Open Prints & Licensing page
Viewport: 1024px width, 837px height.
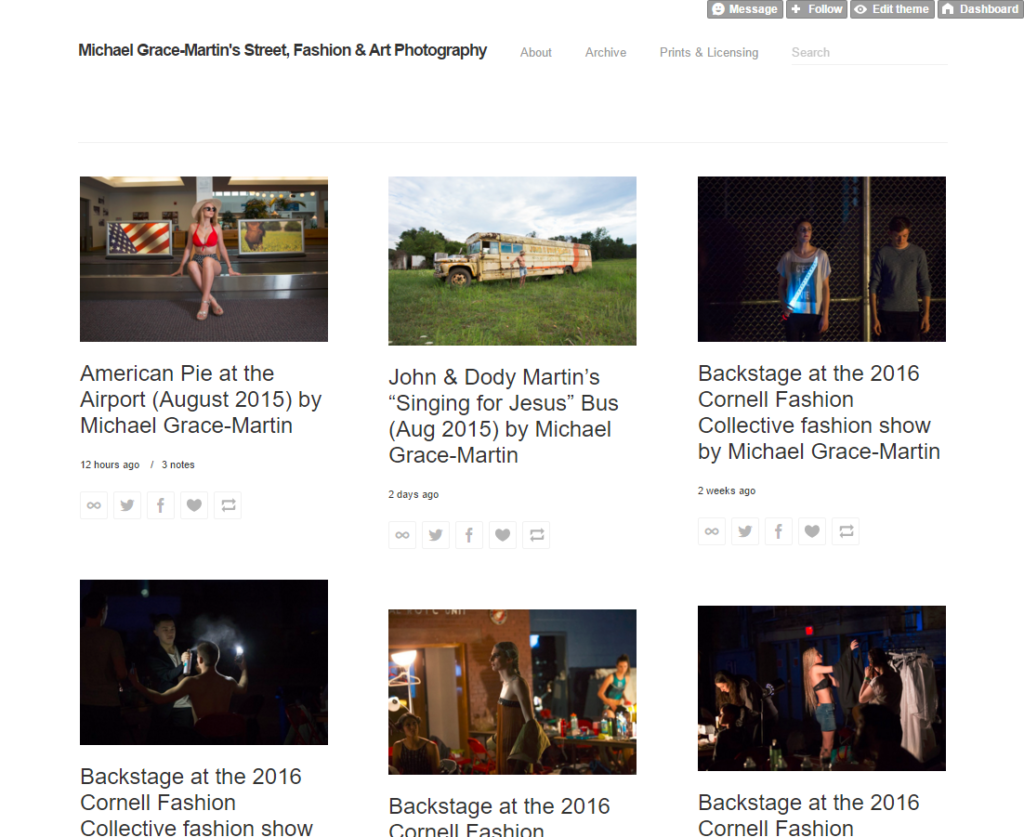click(709, 53)
